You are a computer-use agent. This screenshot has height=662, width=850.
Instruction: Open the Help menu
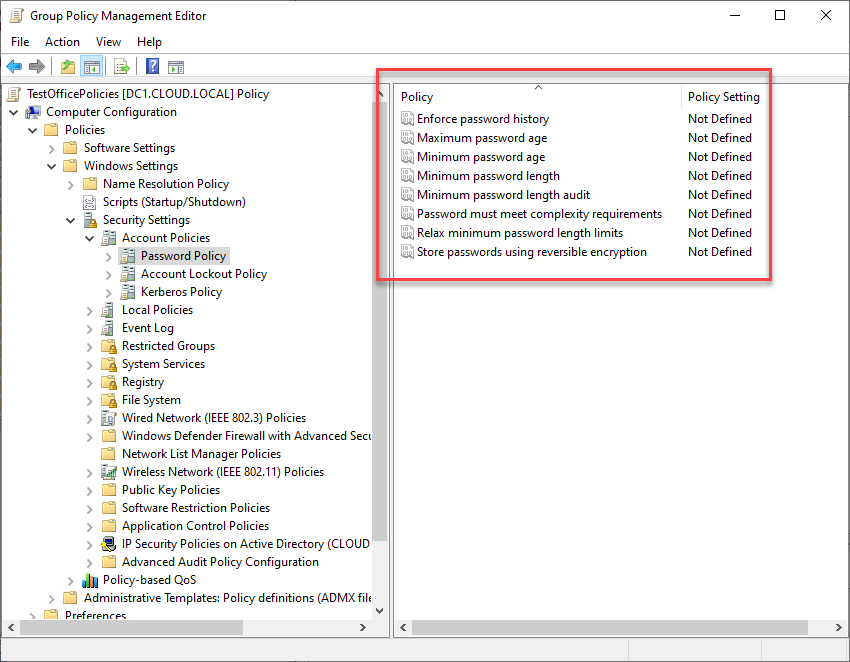point(149,42)
